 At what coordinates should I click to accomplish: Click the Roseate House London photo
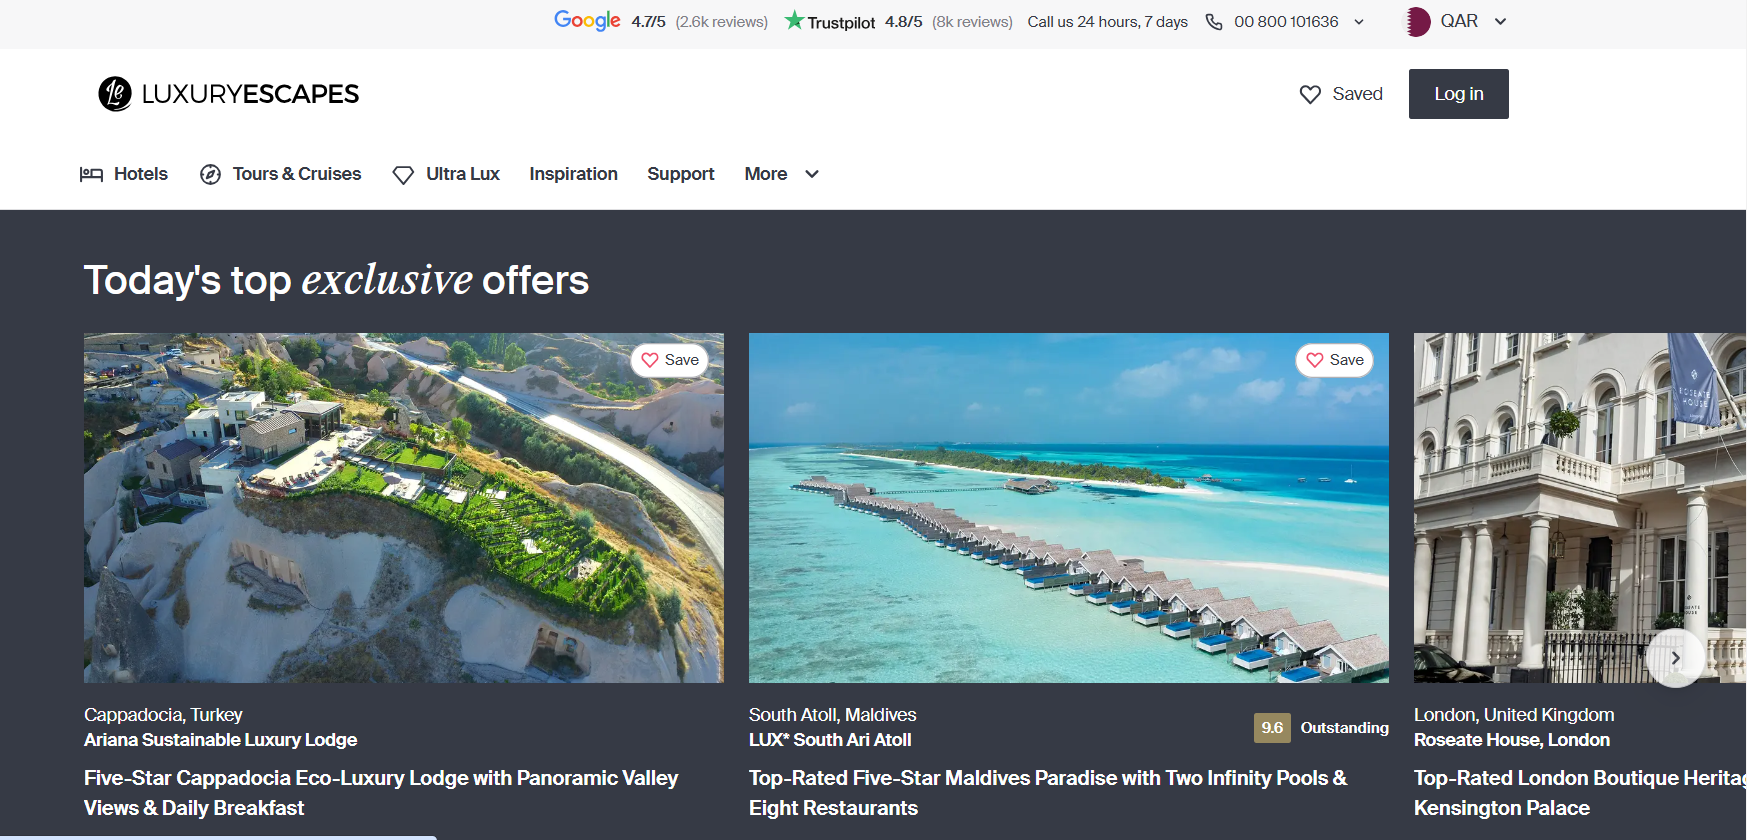(x=1580, y=508)
